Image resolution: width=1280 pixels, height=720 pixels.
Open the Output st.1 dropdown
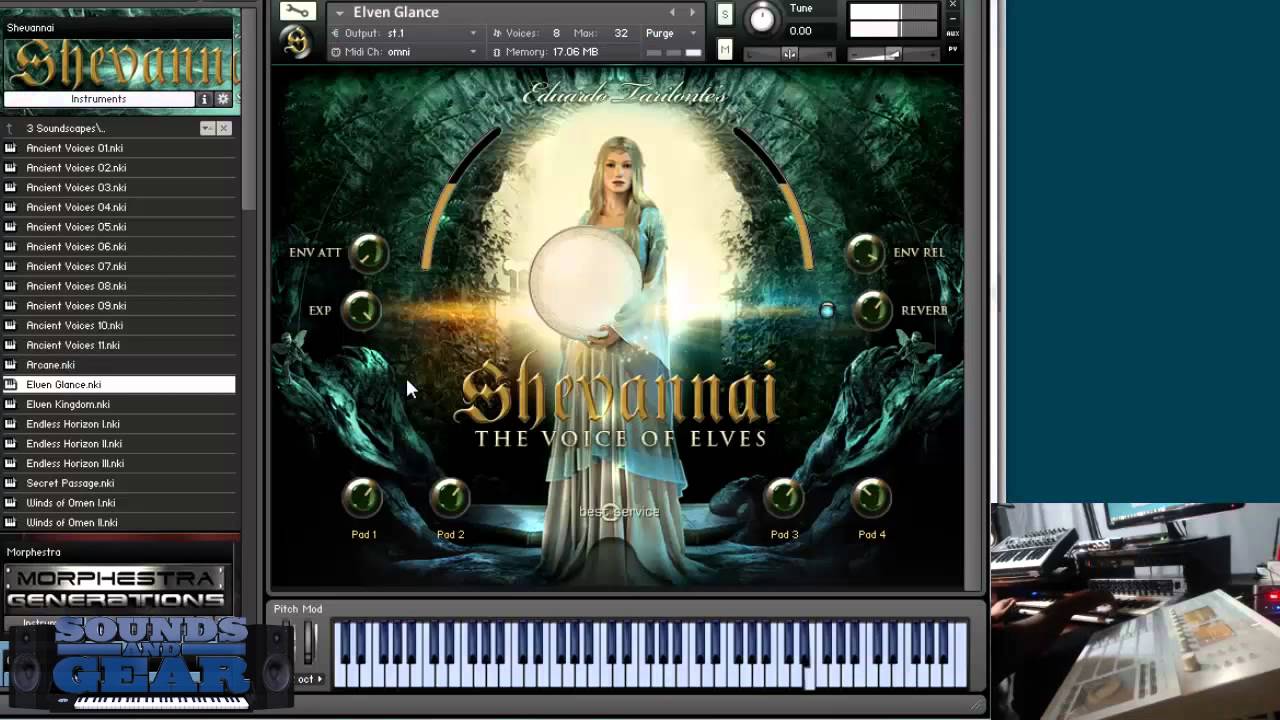tap(405, 33)
